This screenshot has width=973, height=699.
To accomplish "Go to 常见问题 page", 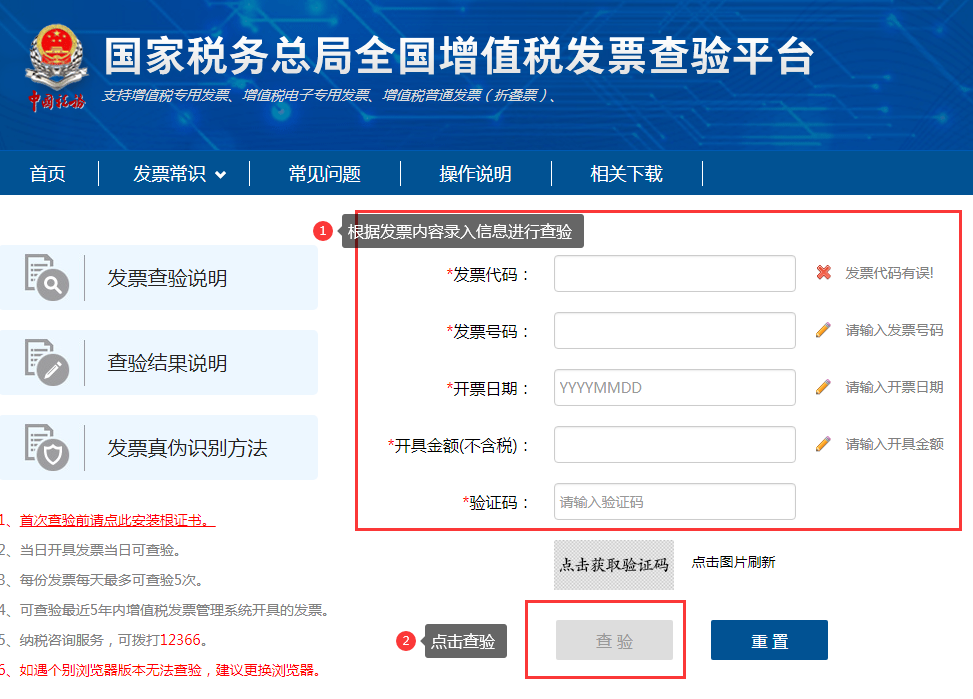I will pos(324,174).
